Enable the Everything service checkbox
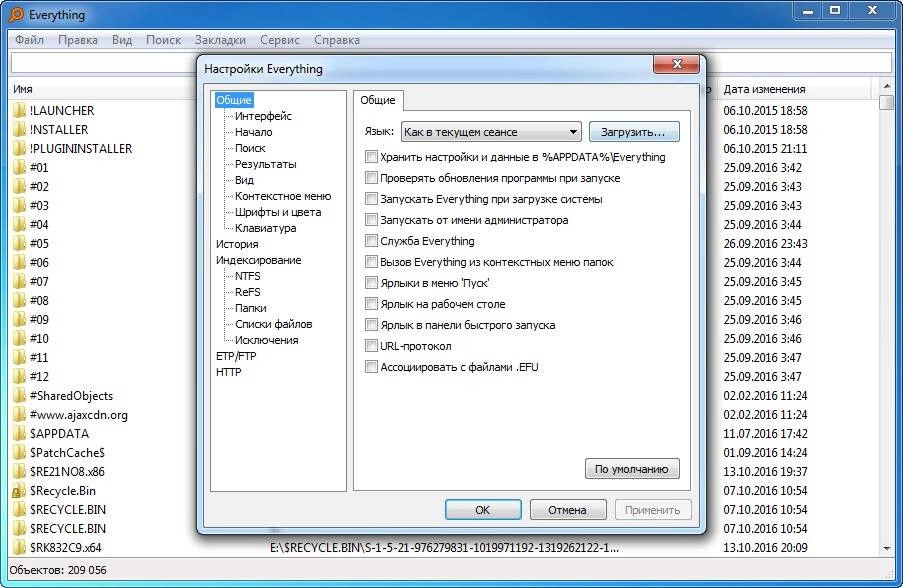Viewport: 903px width, 588px height. [371, 241]
